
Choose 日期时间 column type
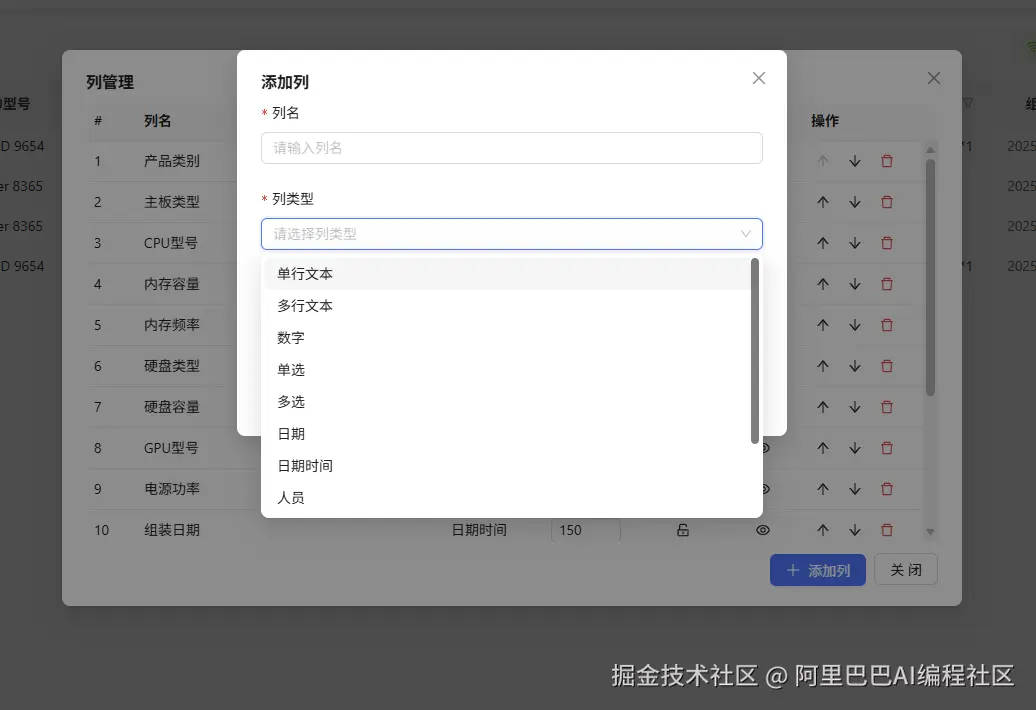(507, 466)
